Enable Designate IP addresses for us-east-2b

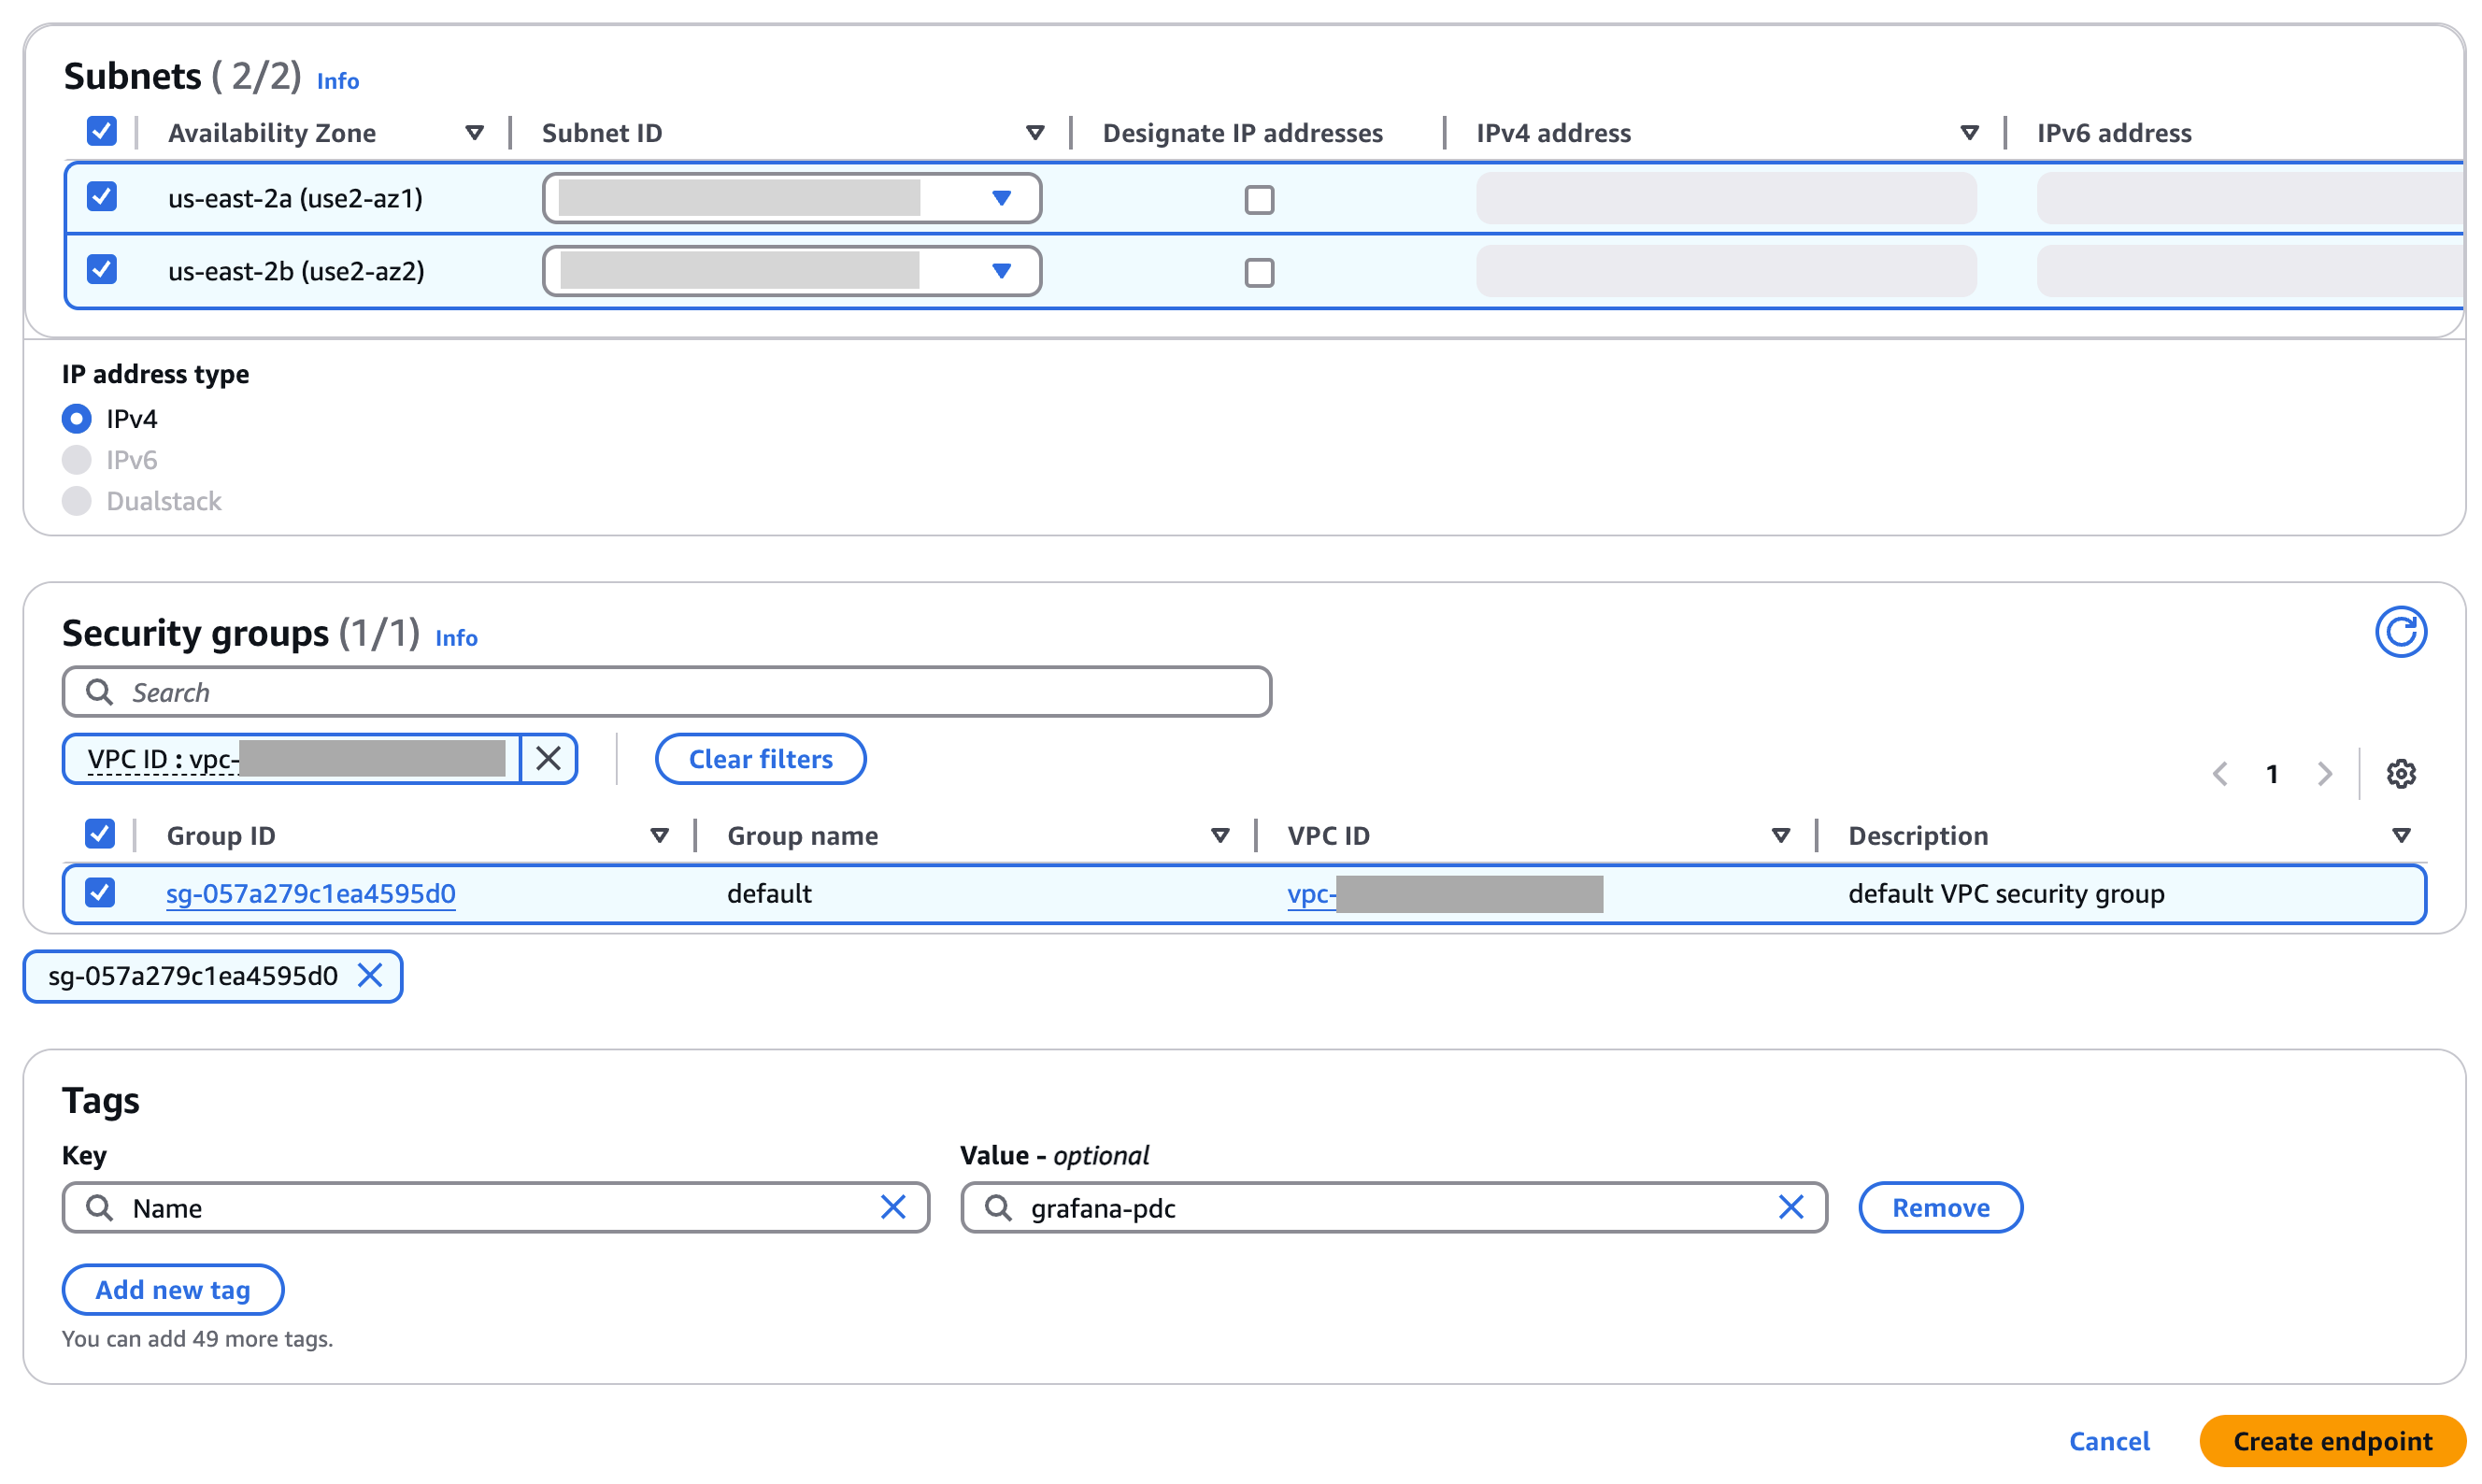pyautogui.click(x=1260, y=271)
